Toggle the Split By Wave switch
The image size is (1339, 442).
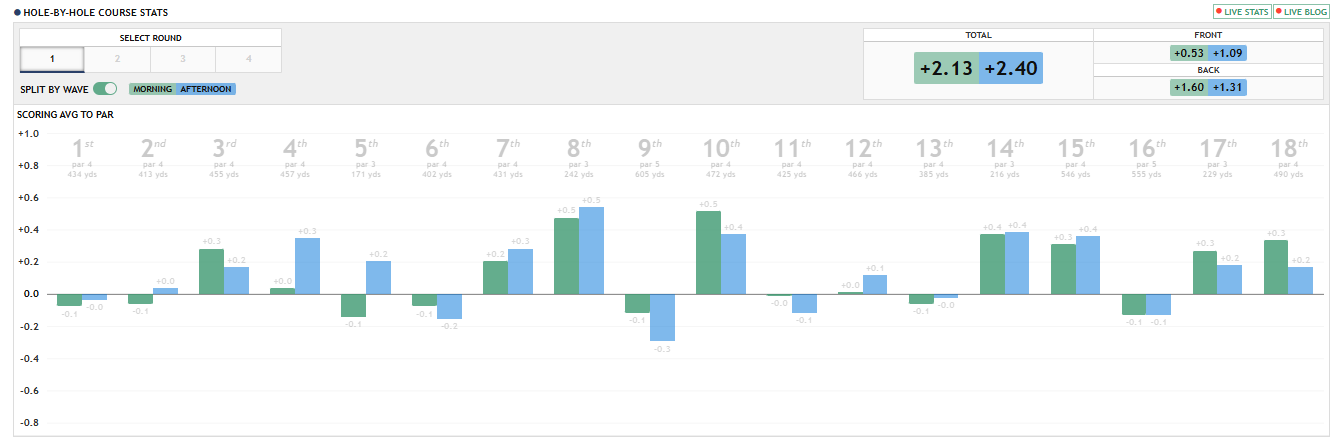pos(105,89)
